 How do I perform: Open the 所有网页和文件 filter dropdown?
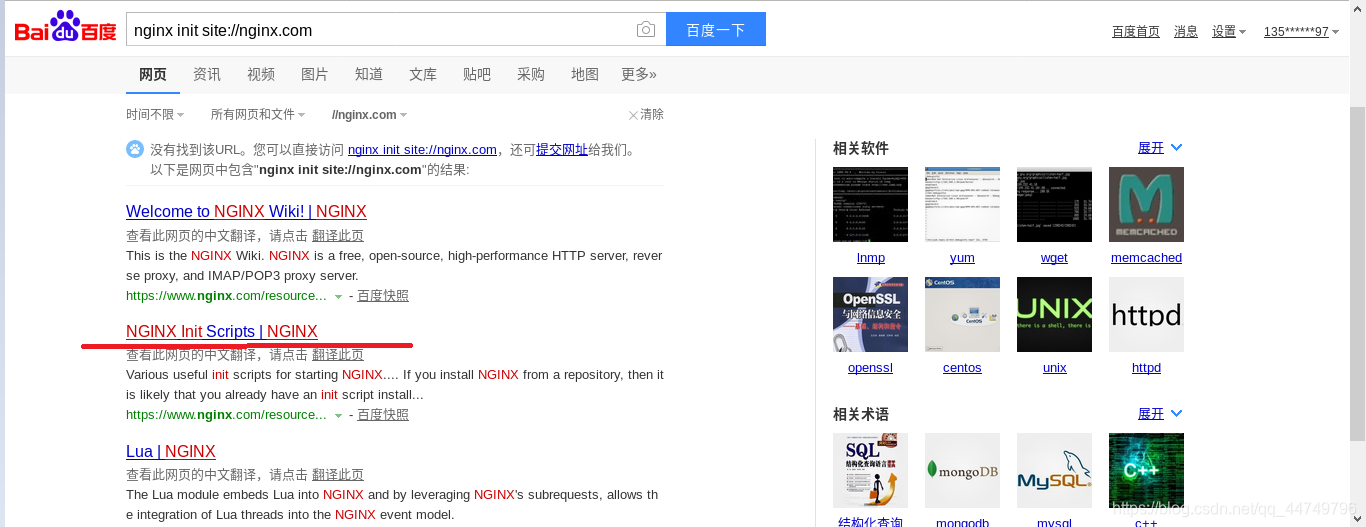point(258,115)
